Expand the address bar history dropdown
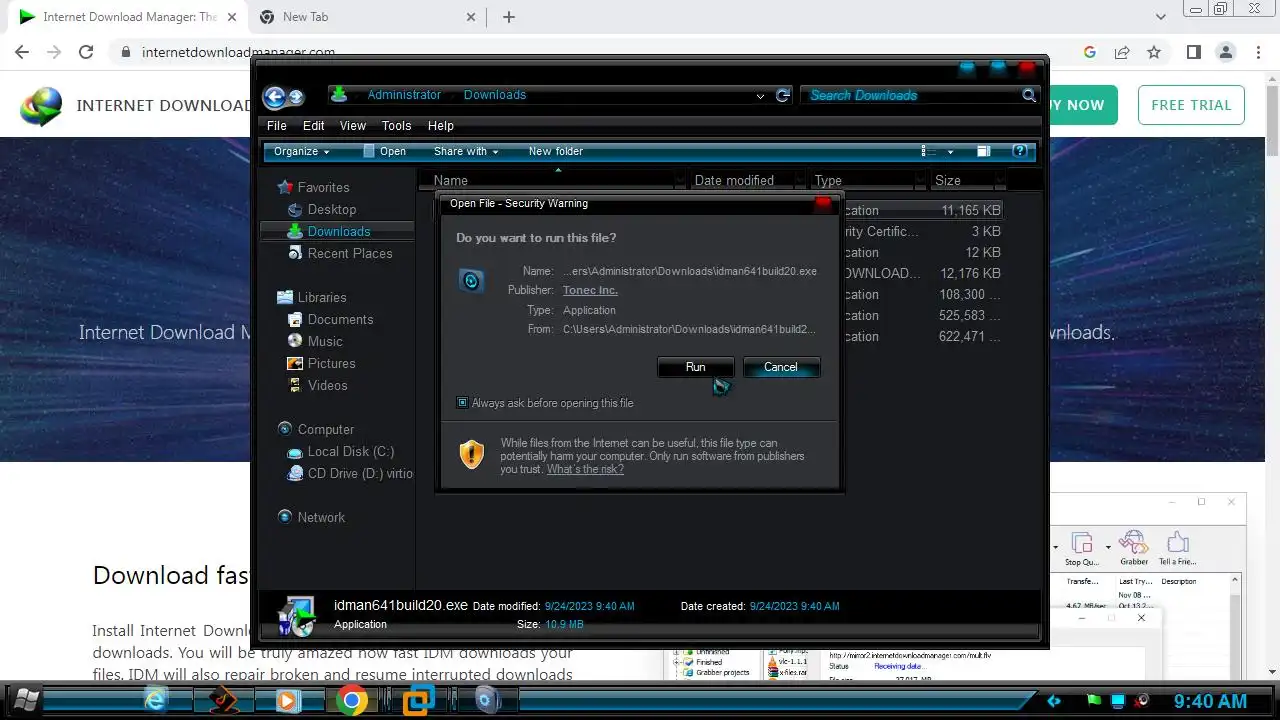 pos(761,96)
